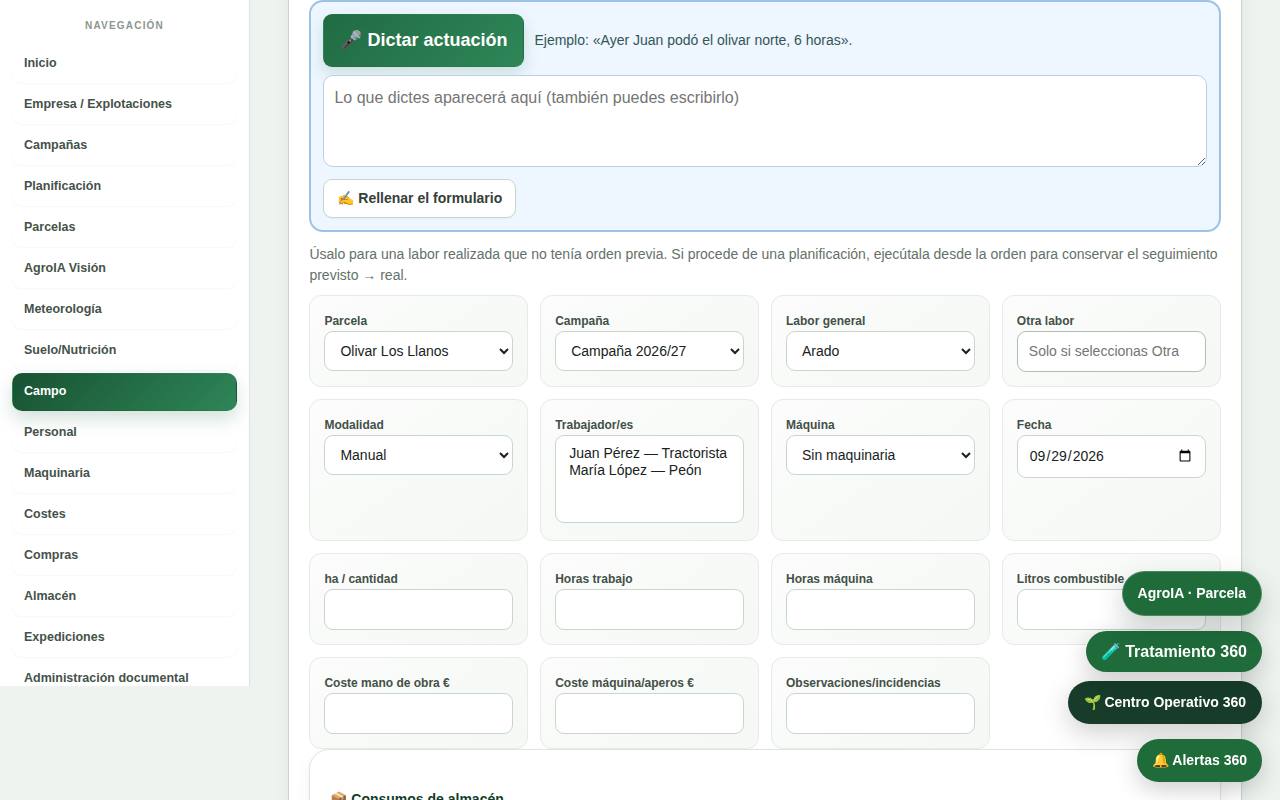Open Expediciones in navigation
Image resolution: width=1280 pixels, height=800 pixels.
coord(124,637)
